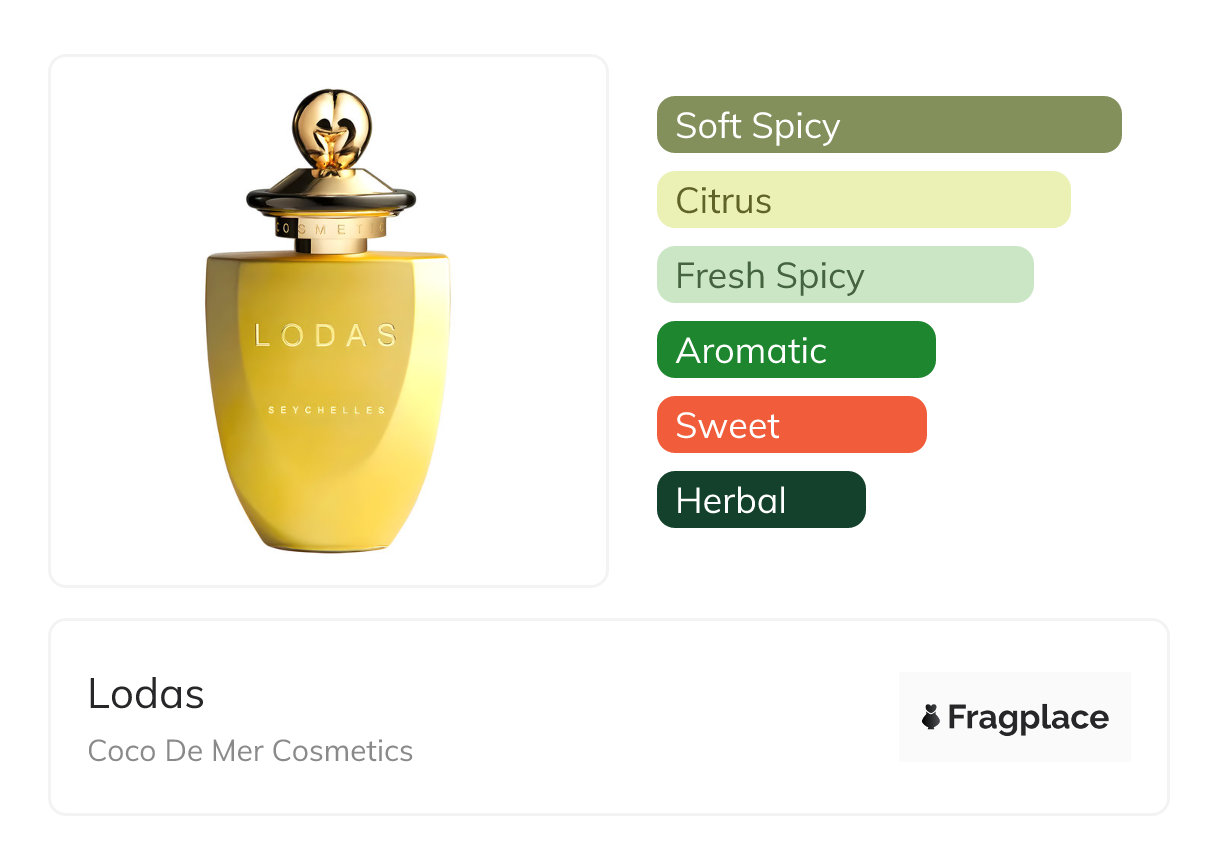This screenshot has height=864, width=1218.
Task: Select the Soft Spicy accord bar
Action: tap(888, 125)
